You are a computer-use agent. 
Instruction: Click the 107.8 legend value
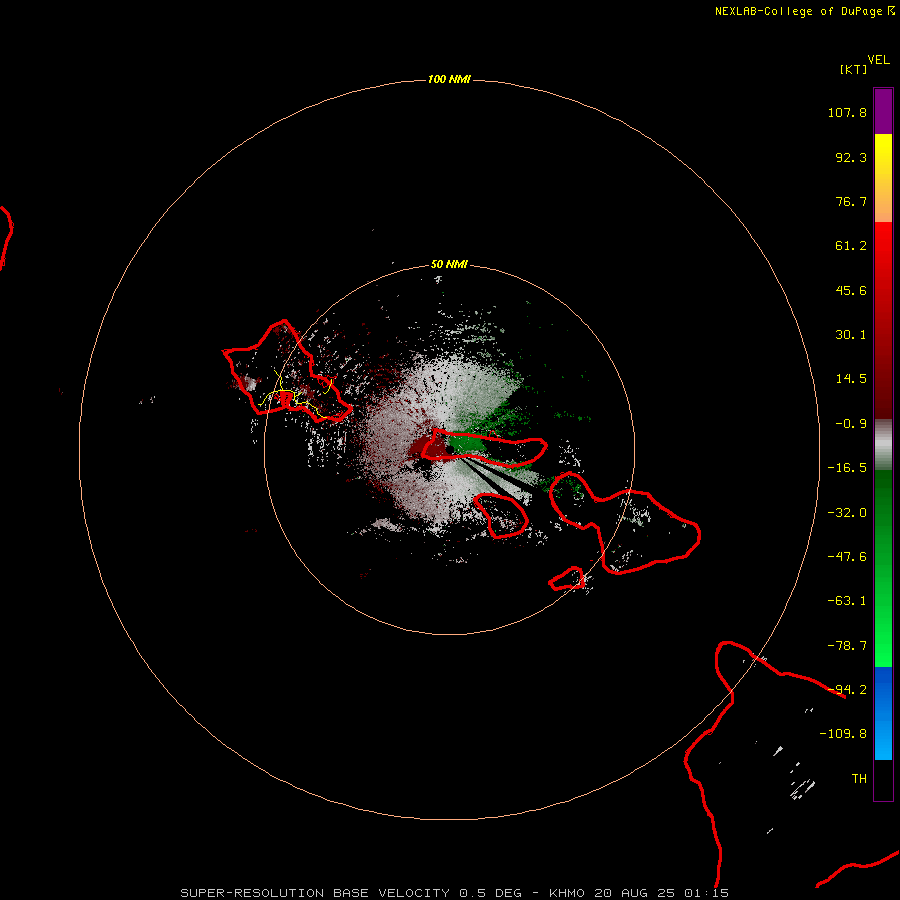coord(847,112)
